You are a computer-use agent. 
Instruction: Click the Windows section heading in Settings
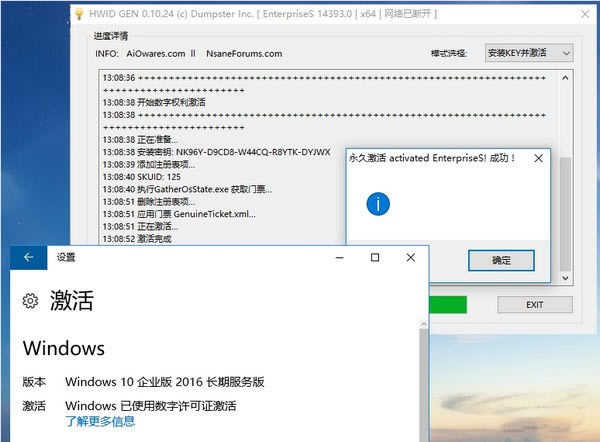pyautogui.click(x=64, y=348)
